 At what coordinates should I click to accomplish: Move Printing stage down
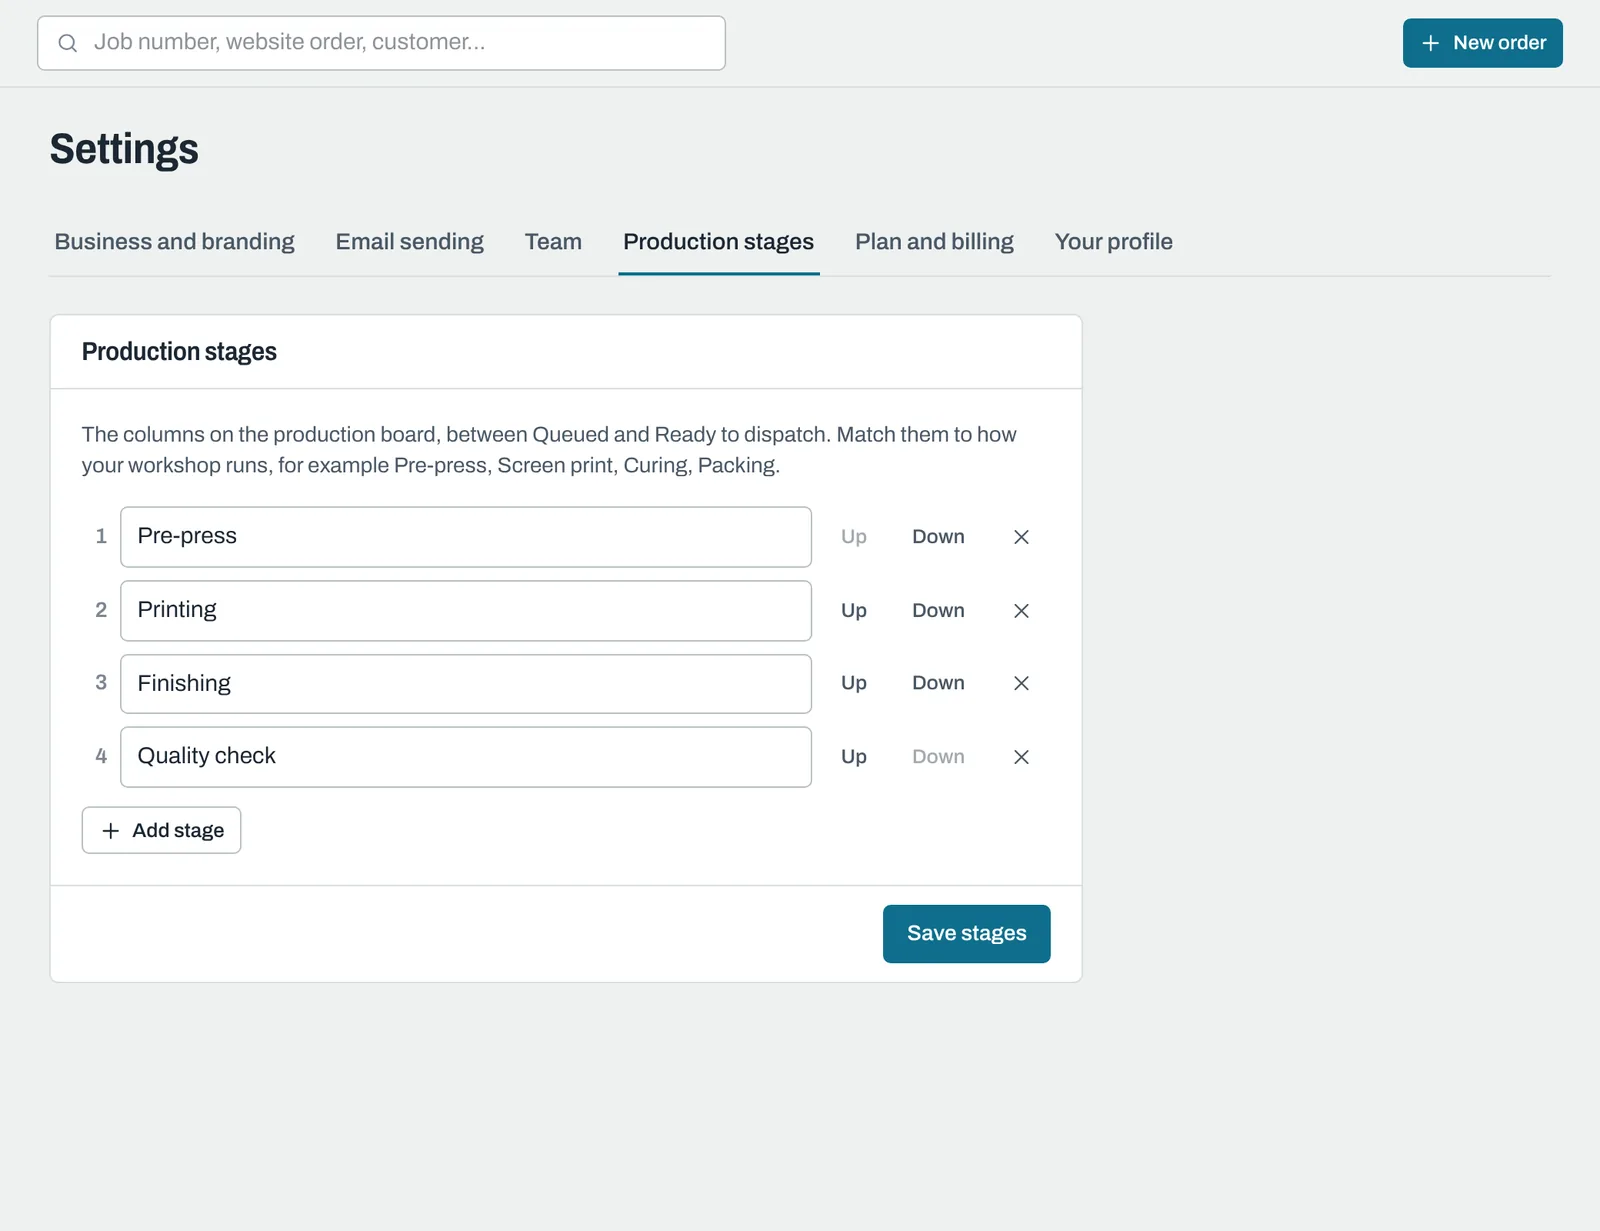tap(938, 611)
